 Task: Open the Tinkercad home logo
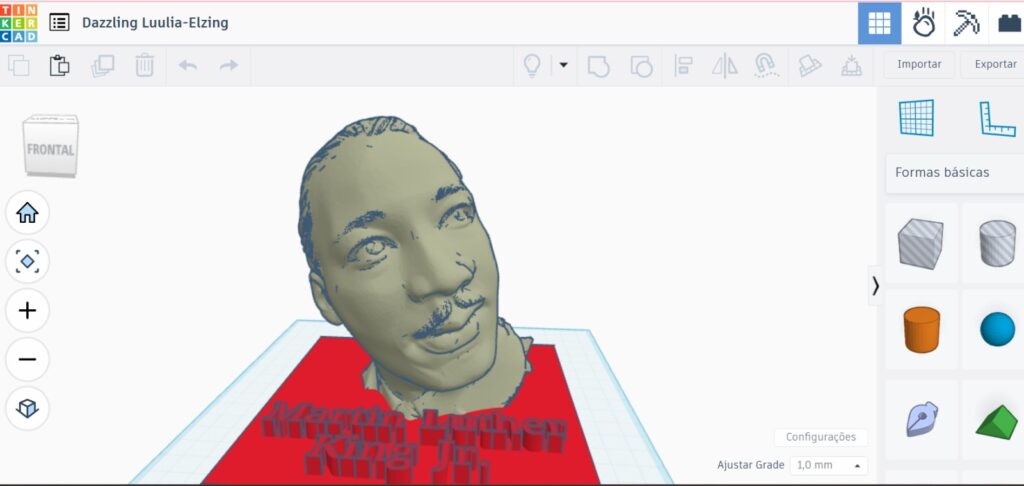(x=18, y=23)
